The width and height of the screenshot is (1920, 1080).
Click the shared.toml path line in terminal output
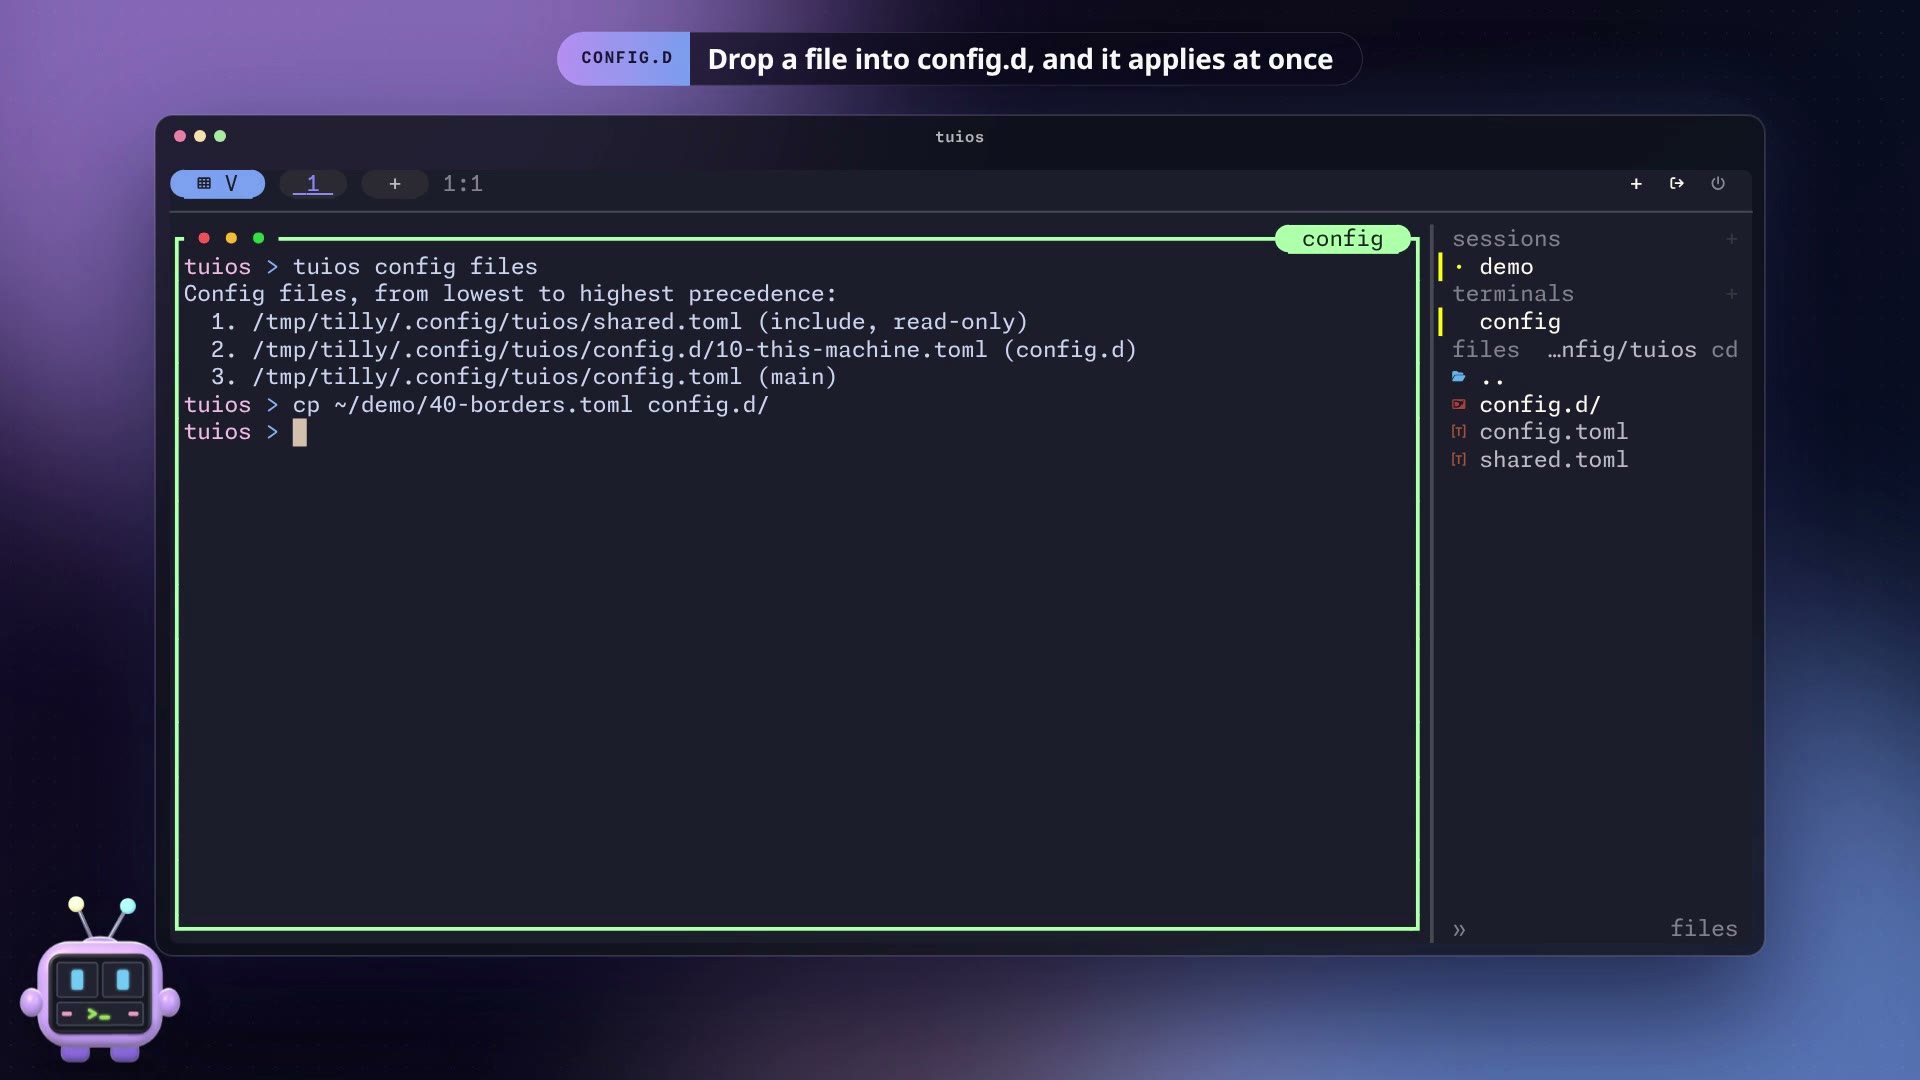tap(619, 322)
